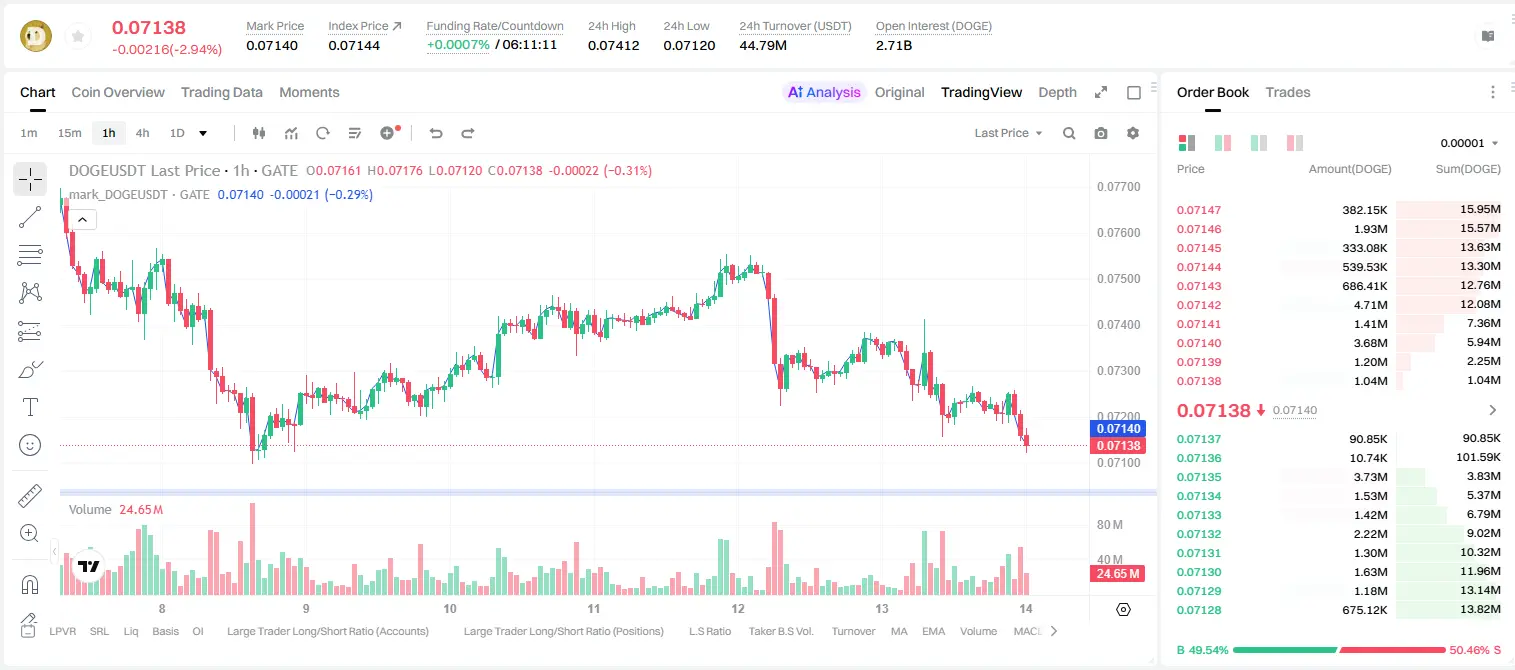The width and height of the screenshot is (1515, 670).
Task: Open the Coin Overview tab
Action: tap(118, 92)
